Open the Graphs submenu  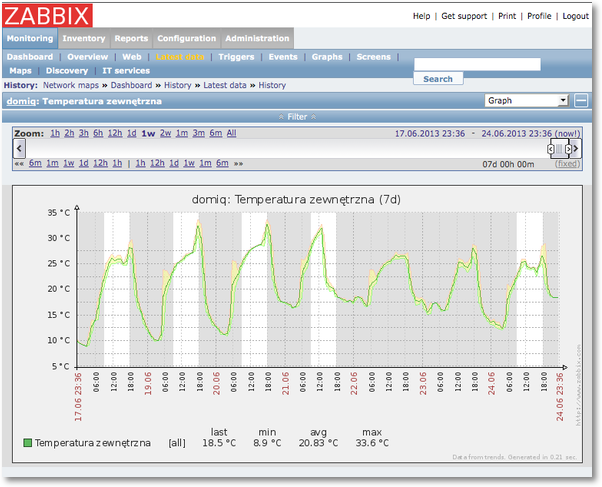[327, 57]
